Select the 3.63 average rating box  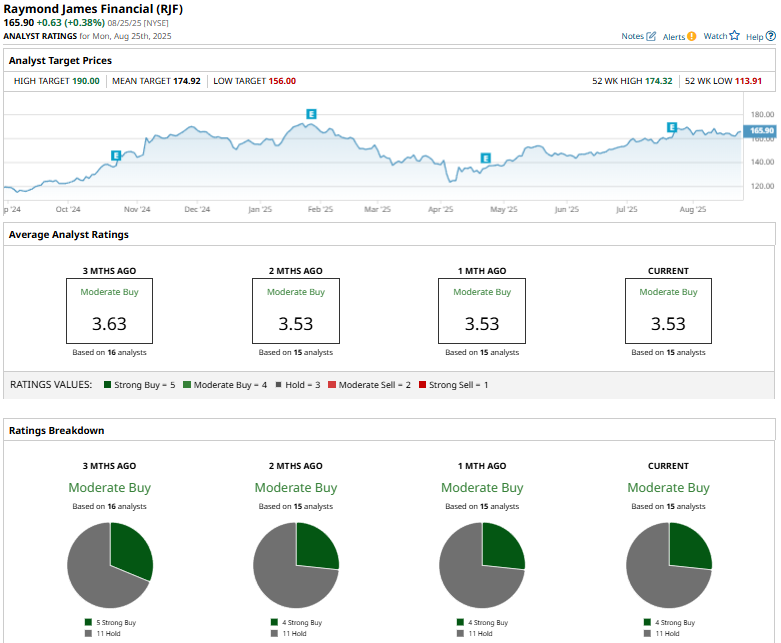[110, 311]
